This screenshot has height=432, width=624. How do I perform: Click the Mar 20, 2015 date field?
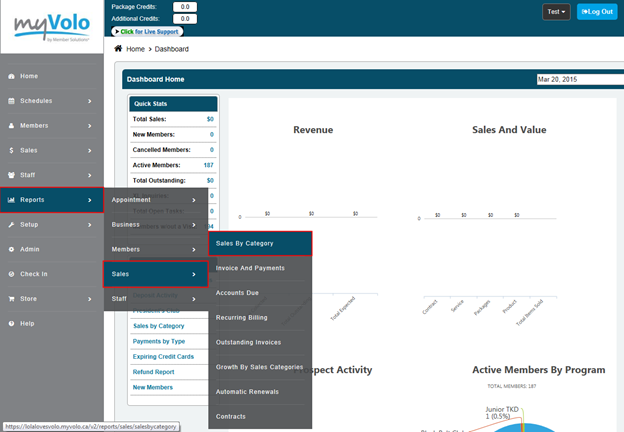[580, 79]
